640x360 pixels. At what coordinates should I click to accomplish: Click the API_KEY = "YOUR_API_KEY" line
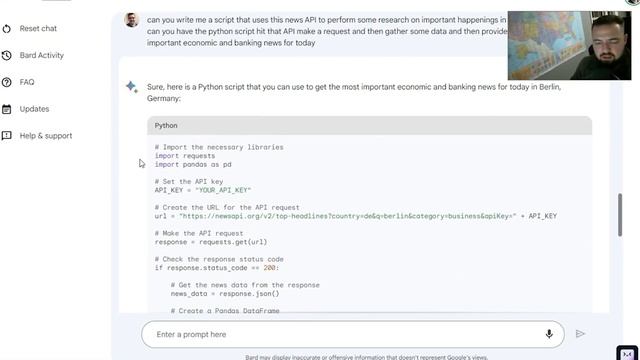pyautogui.click(x=203, y=190)
